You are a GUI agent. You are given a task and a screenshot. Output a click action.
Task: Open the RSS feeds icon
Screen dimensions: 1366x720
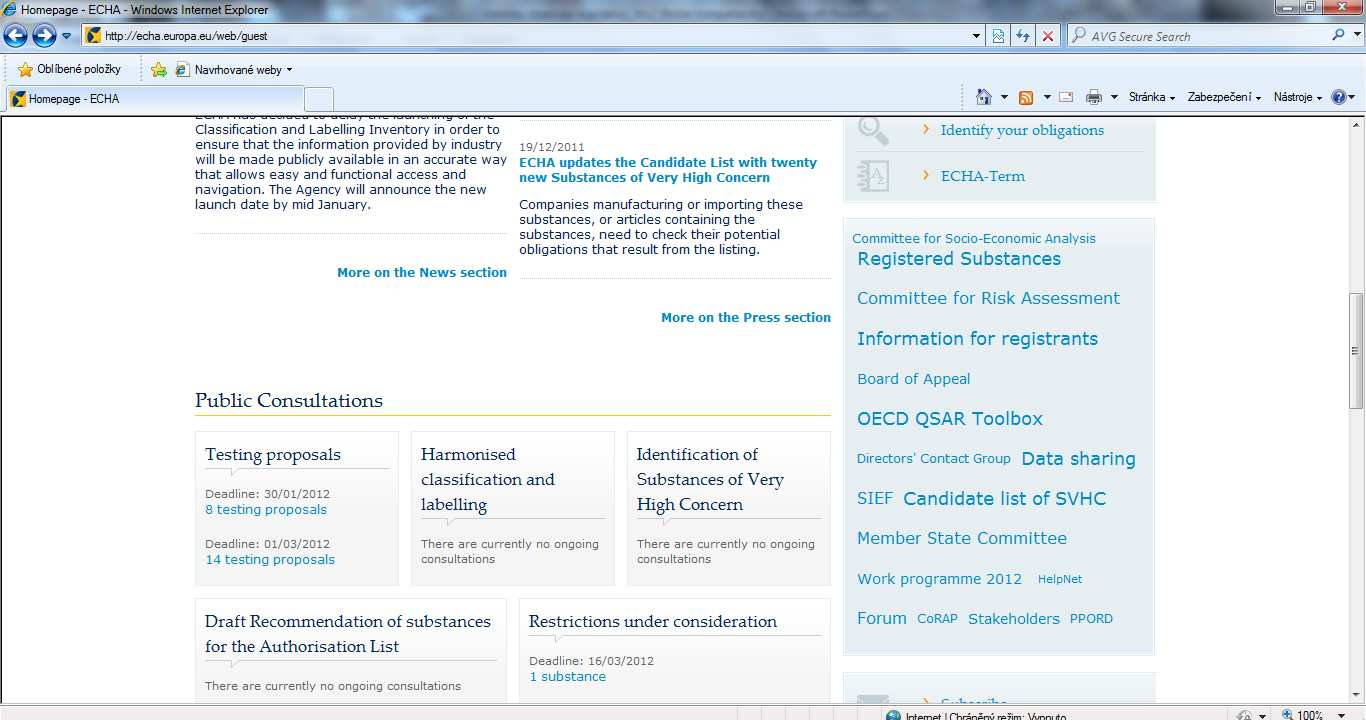click(1026, 97)
